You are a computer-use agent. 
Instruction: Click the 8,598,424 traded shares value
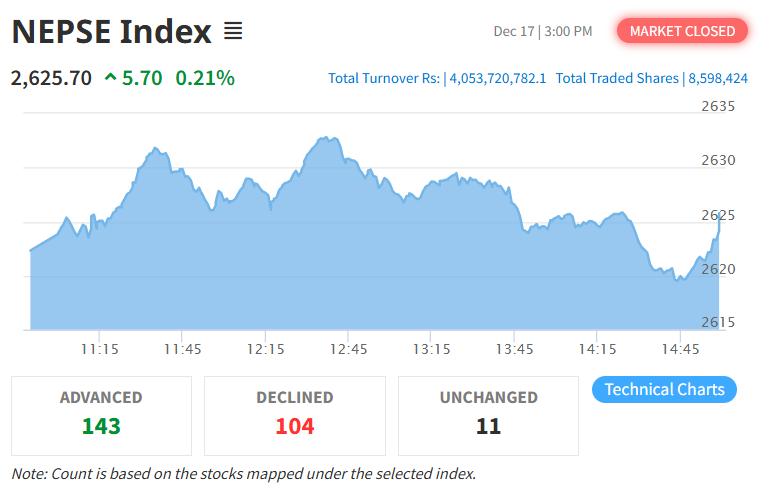coord(718,78)
